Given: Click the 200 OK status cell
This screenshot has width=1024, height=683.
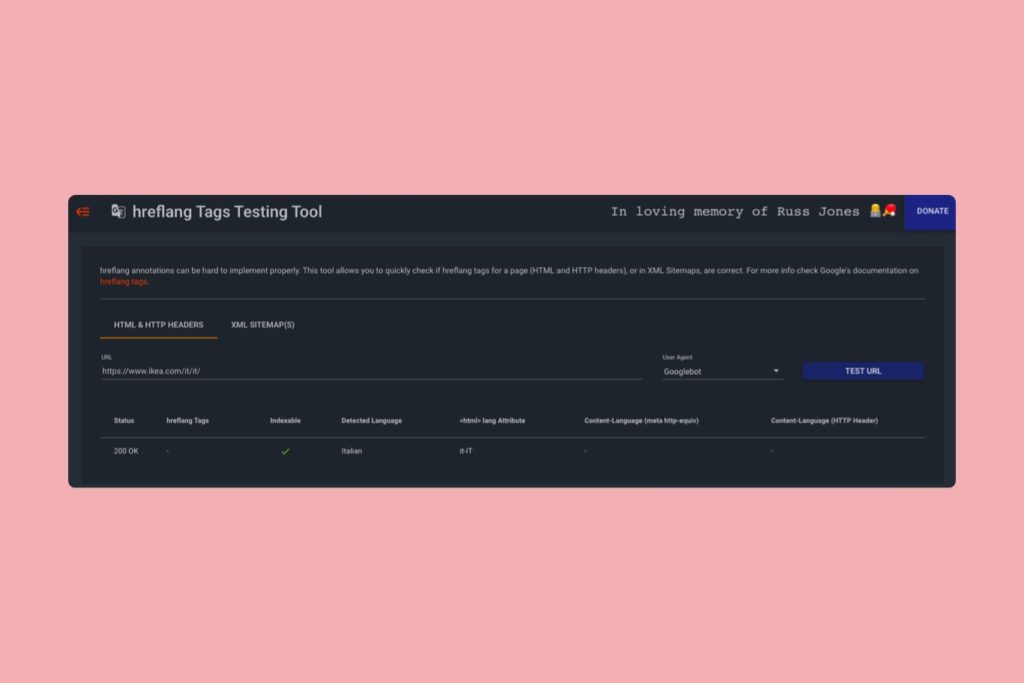Looking at the screenshot, I should pos(126,451).
